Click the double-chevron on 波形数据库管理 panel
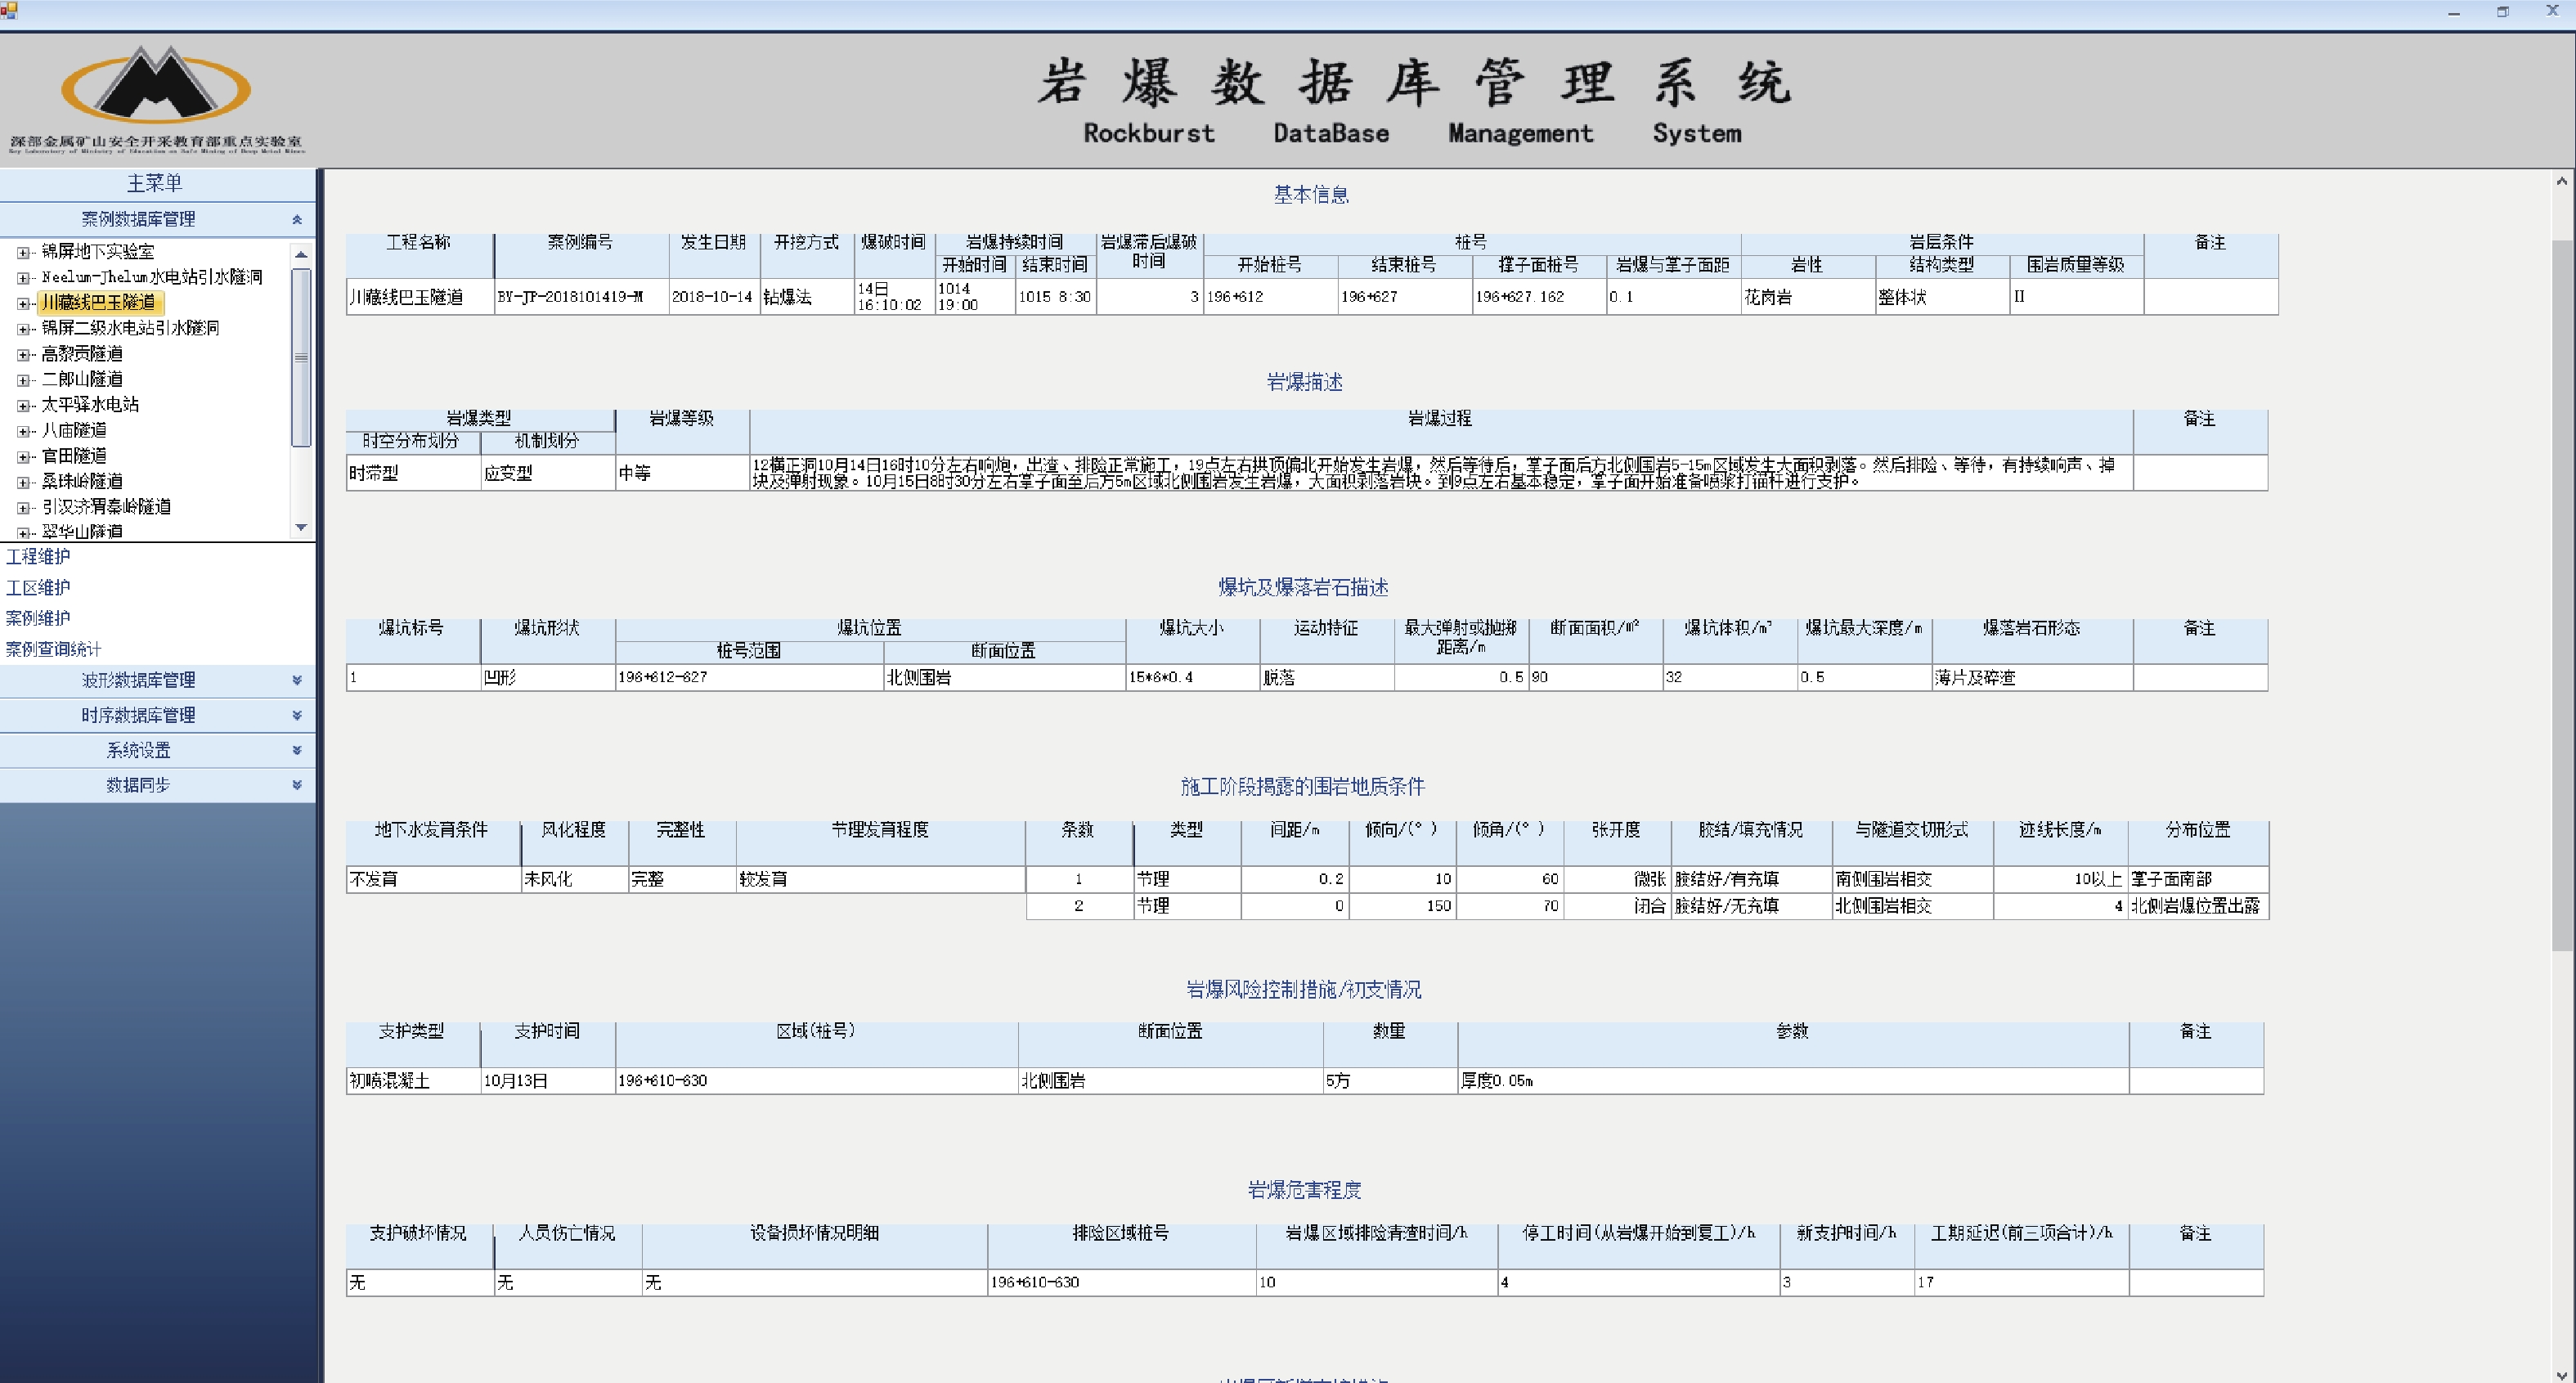The height and width of the screenshot is (1383, 2576). pyautogui.click(x=296, y=680)
